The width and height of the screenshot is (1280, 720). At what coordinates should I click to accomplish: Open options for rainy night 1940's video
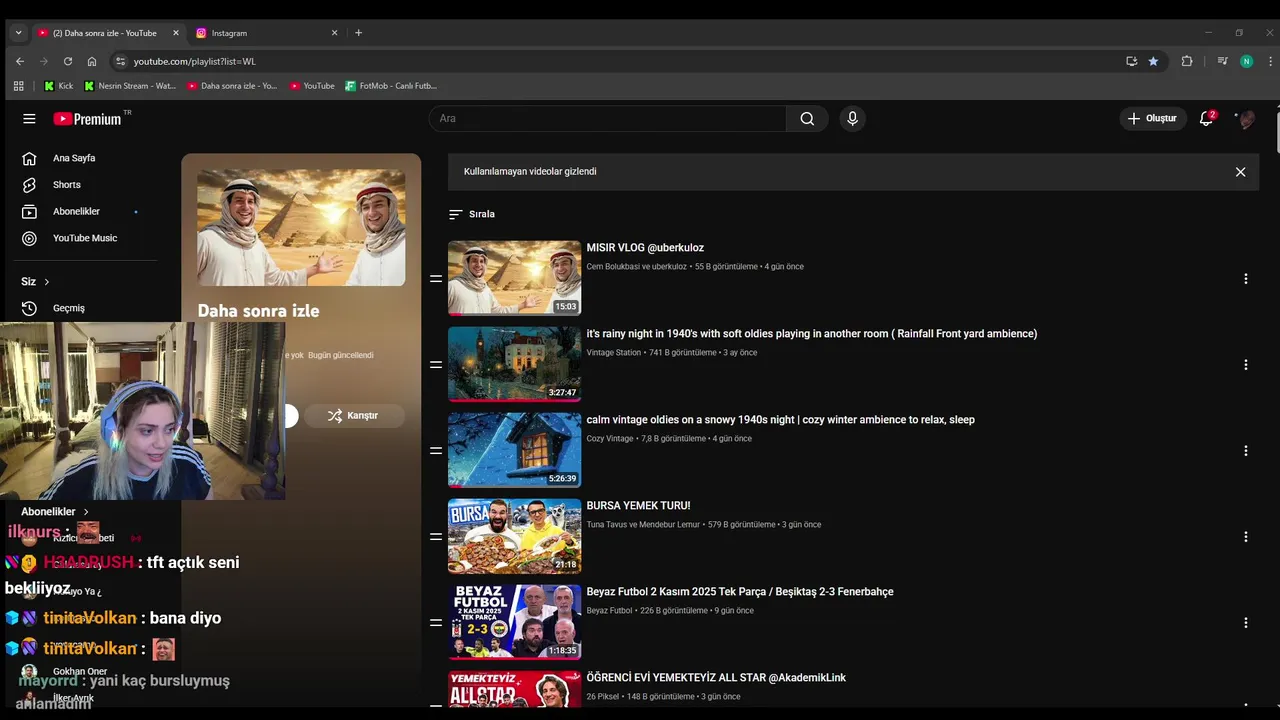[x=1245, y=365]
